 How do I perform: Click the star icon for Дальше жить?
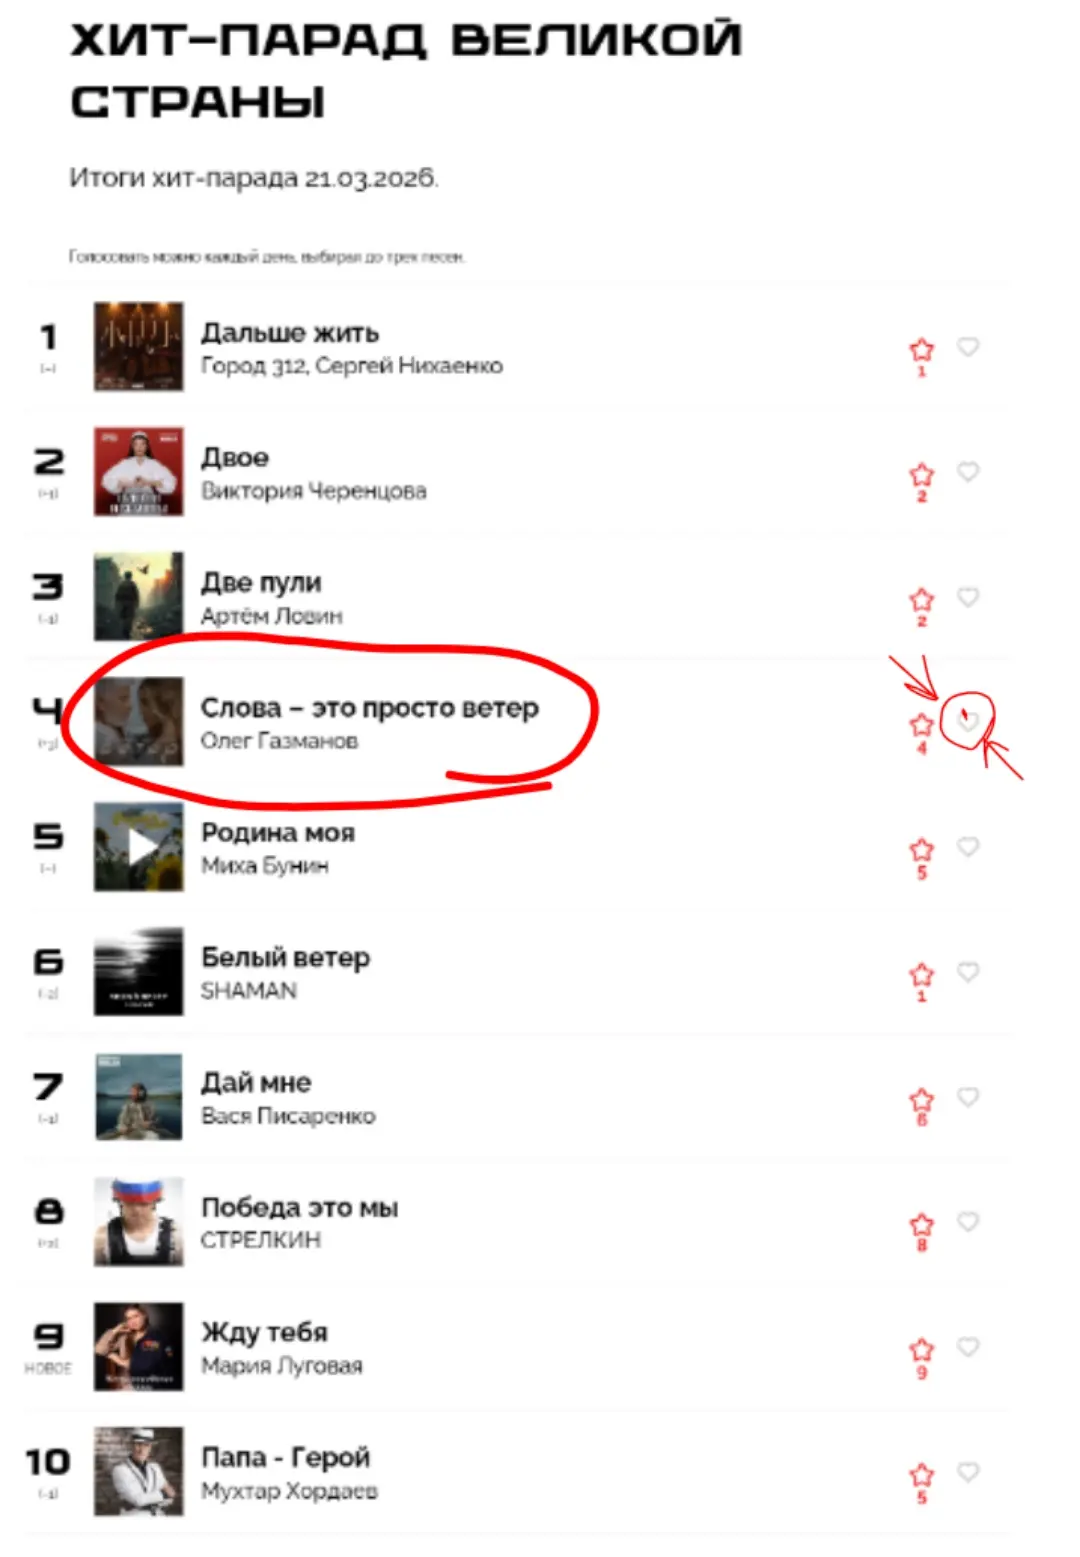(921, 350)
